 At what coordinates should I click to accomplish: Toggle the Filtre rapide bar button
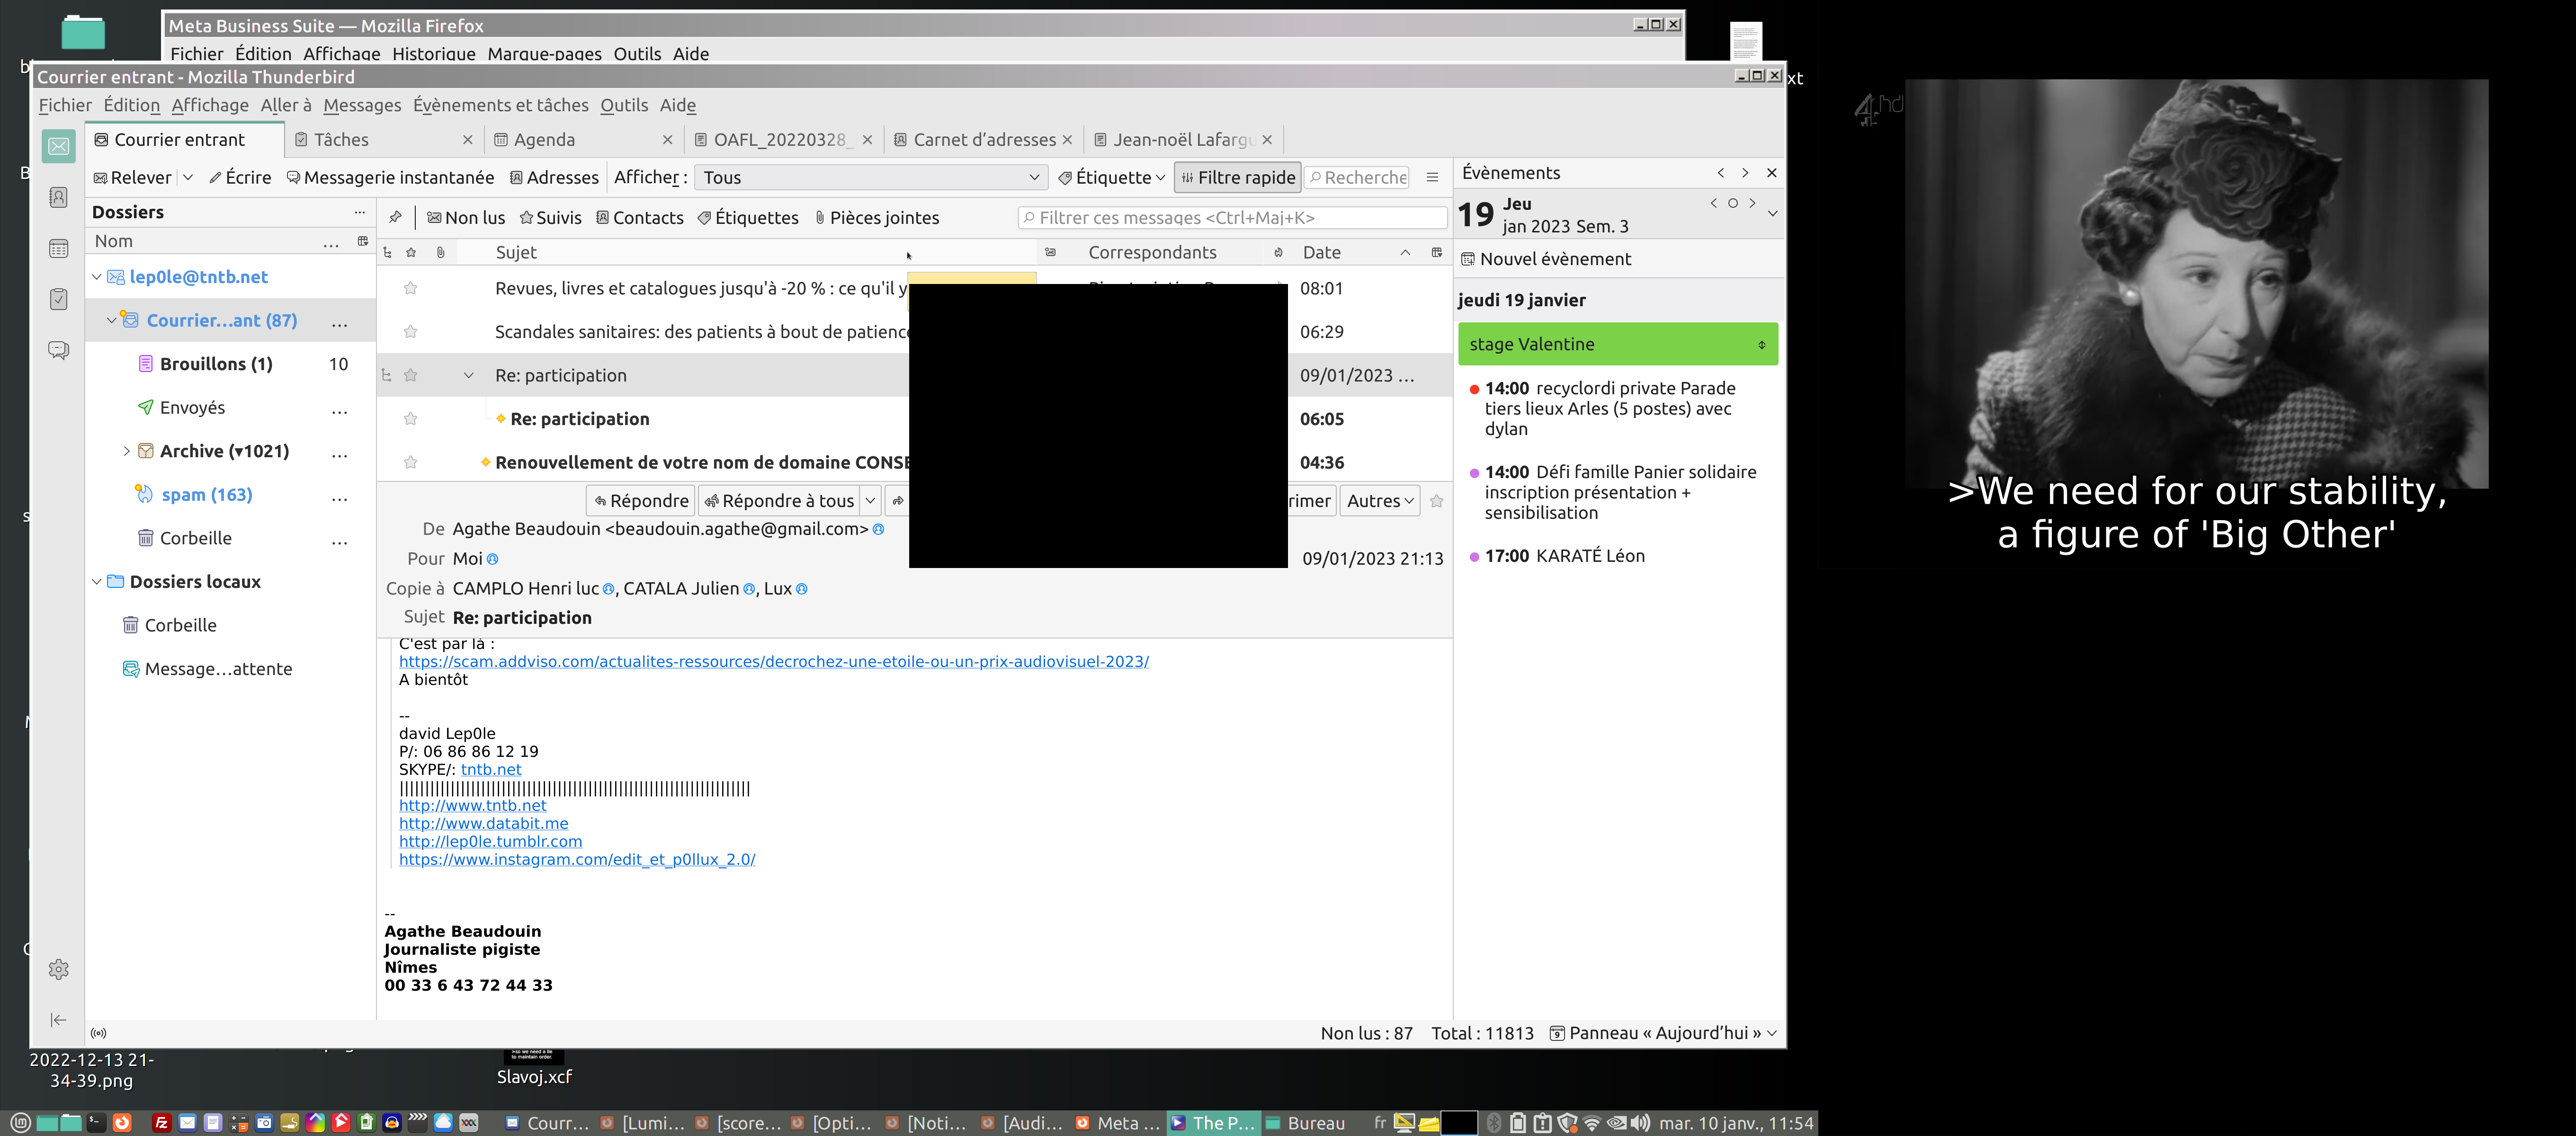coord(1237,177)
